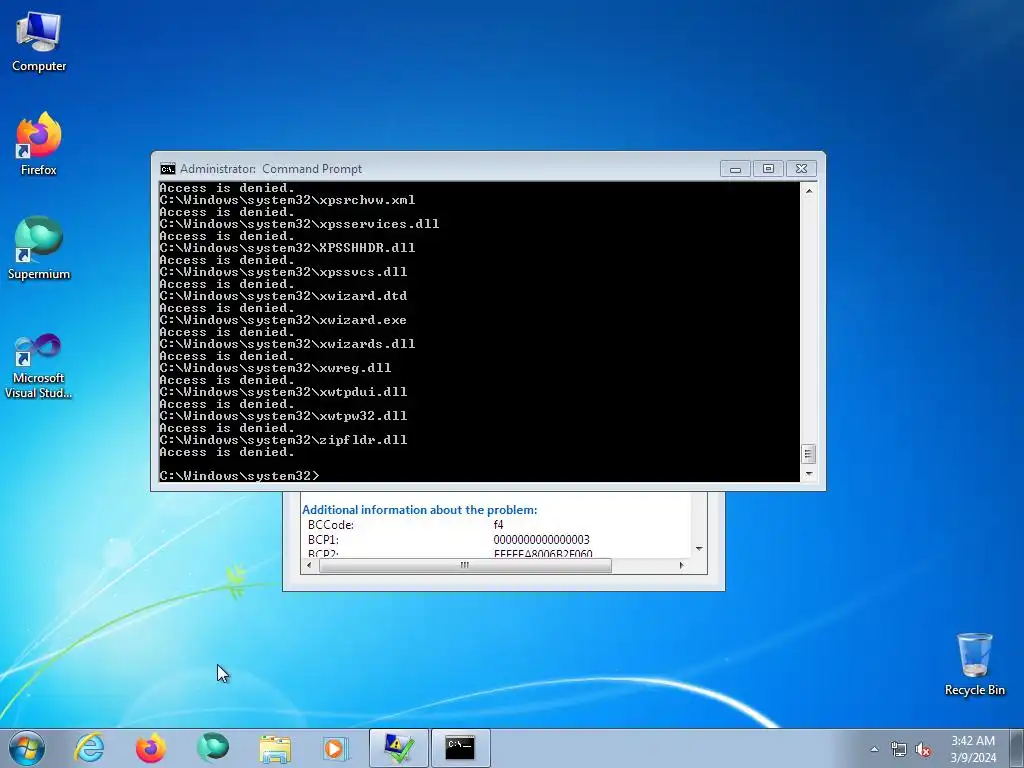Click the zipfldr.dll path line
The height and width of the screenshot is (768, 1024).
[283, 440]
